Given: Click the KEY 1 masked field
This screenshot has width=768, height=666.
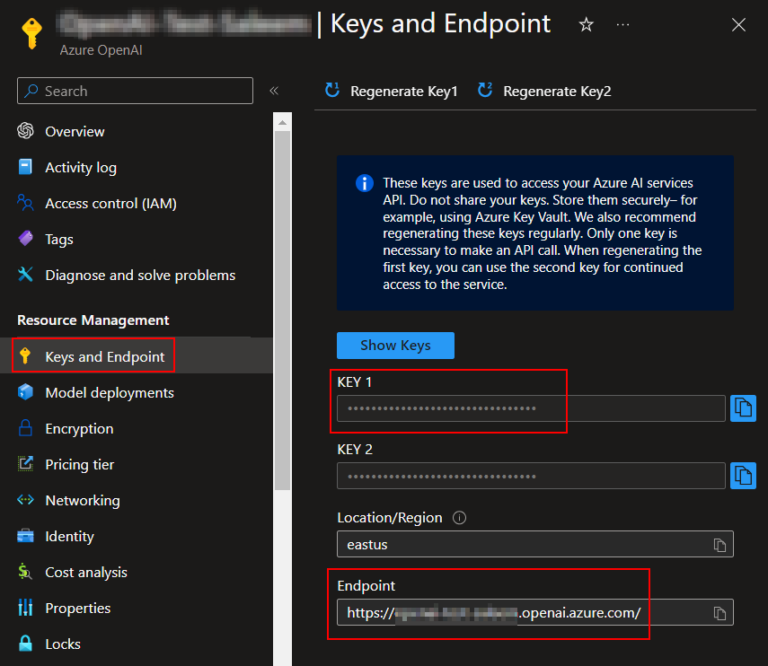Looking at the screenshot, I should pos(530,408).
